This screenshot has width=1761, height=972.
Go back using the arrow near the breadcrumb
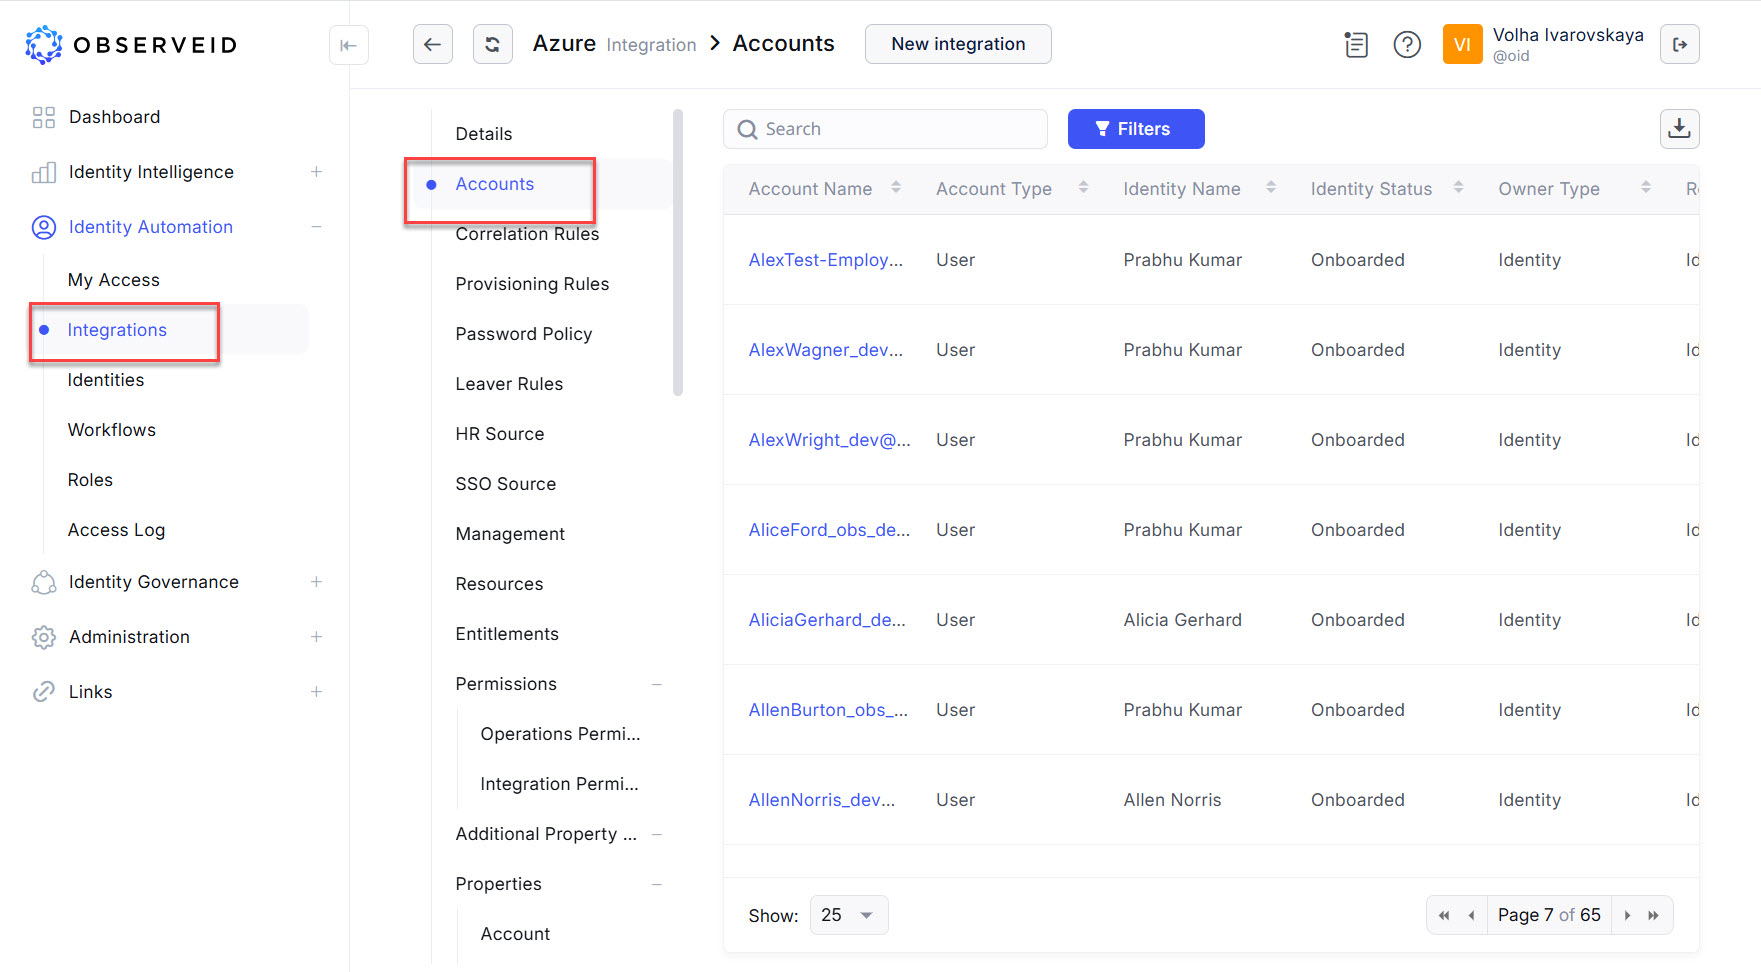point(432,44)
